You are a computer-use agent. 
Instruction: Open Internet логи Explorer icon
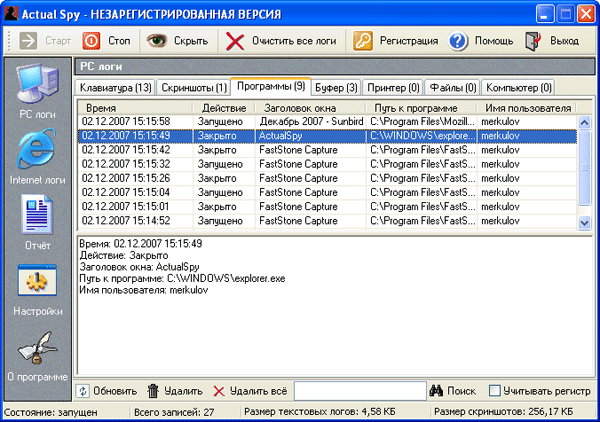pos(37,148)
